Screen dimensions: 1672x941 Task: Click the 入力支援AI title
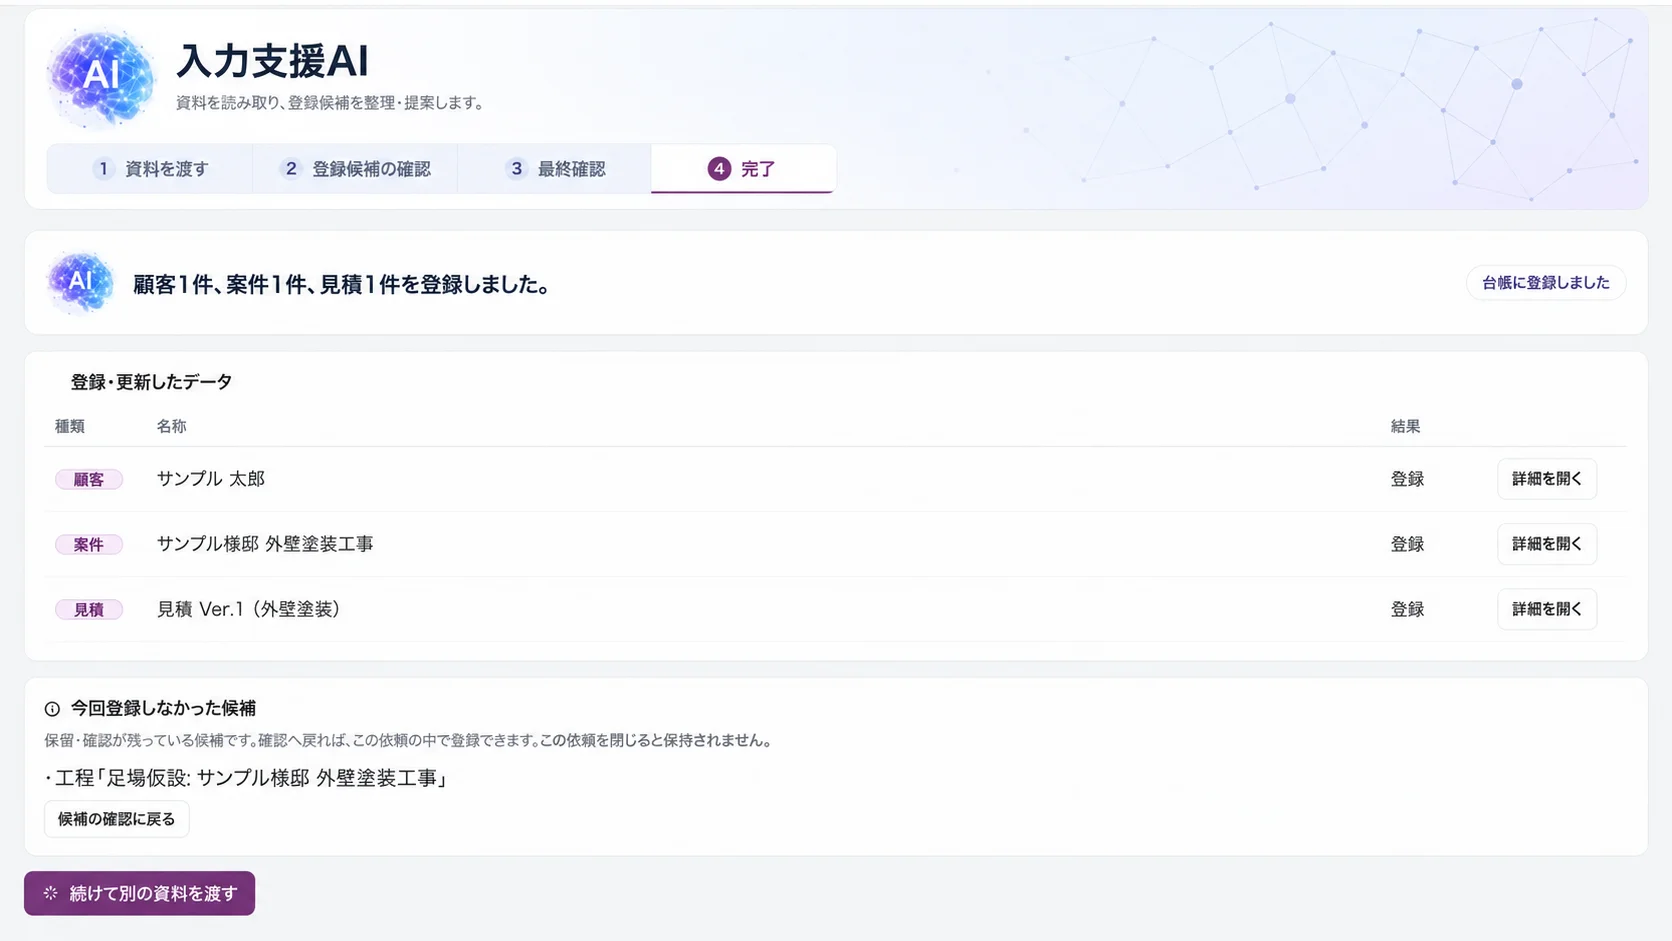[273, 61]
